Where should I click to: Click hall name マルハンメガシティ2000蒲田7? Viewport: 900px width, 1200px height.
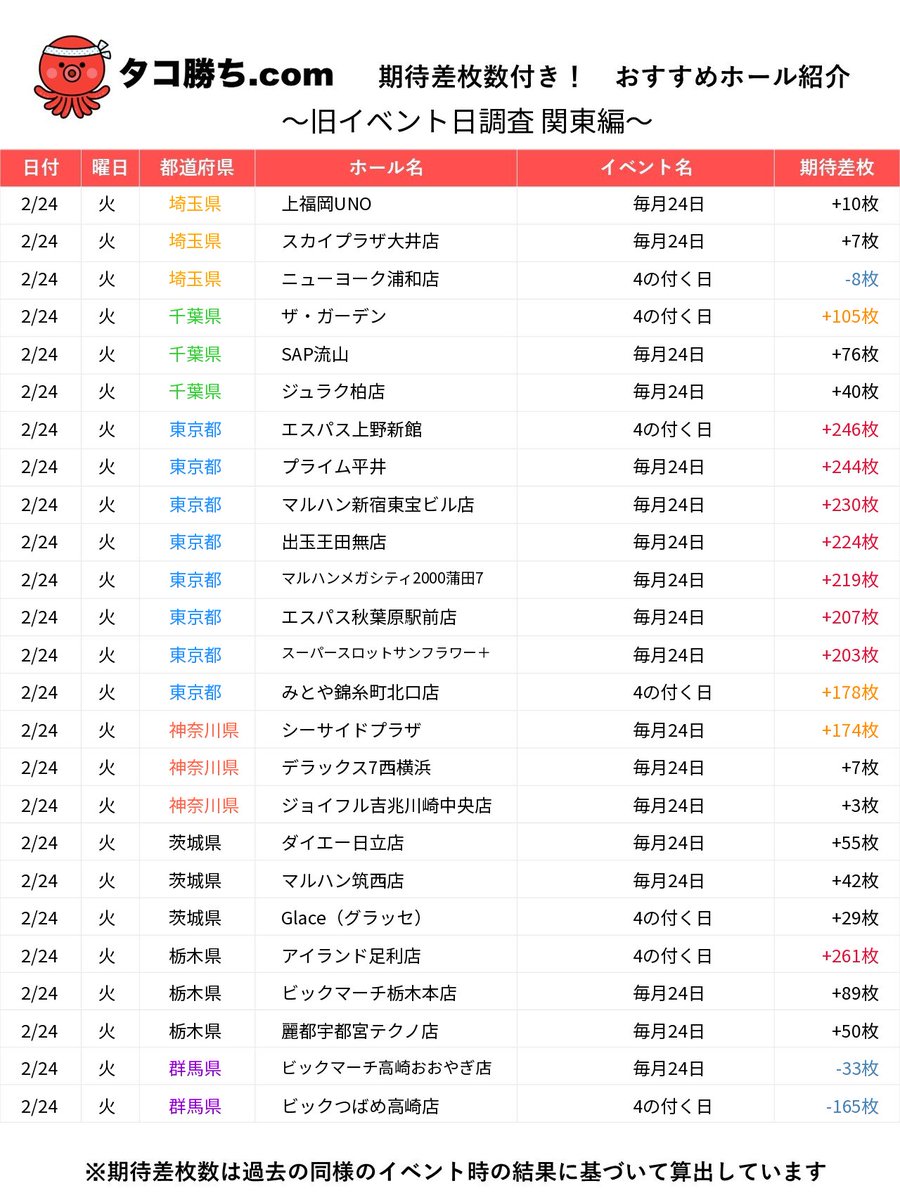pos(384,580)
